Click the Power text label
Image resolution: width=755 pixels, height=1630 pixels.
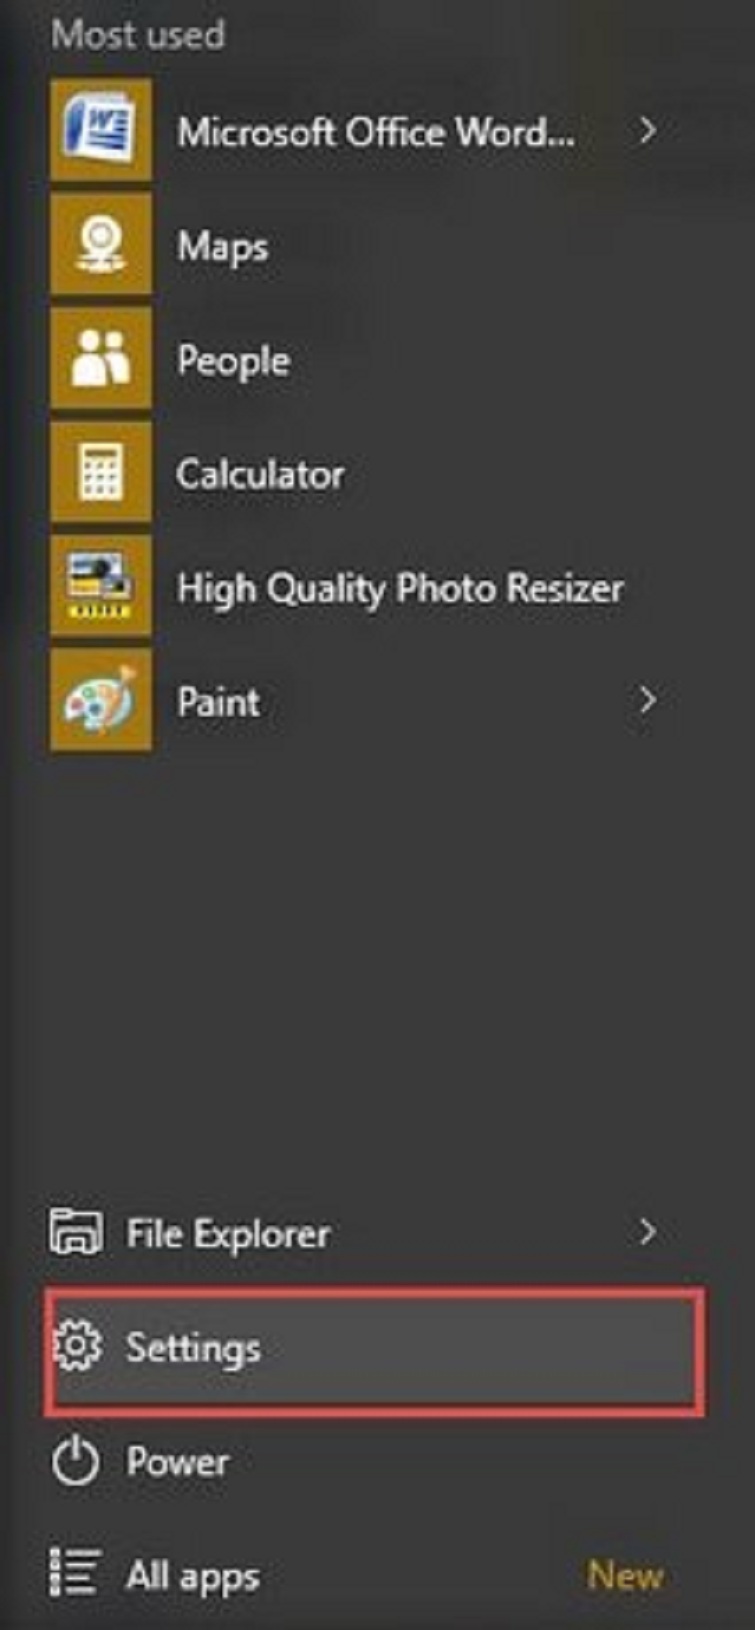(177, 1462)
